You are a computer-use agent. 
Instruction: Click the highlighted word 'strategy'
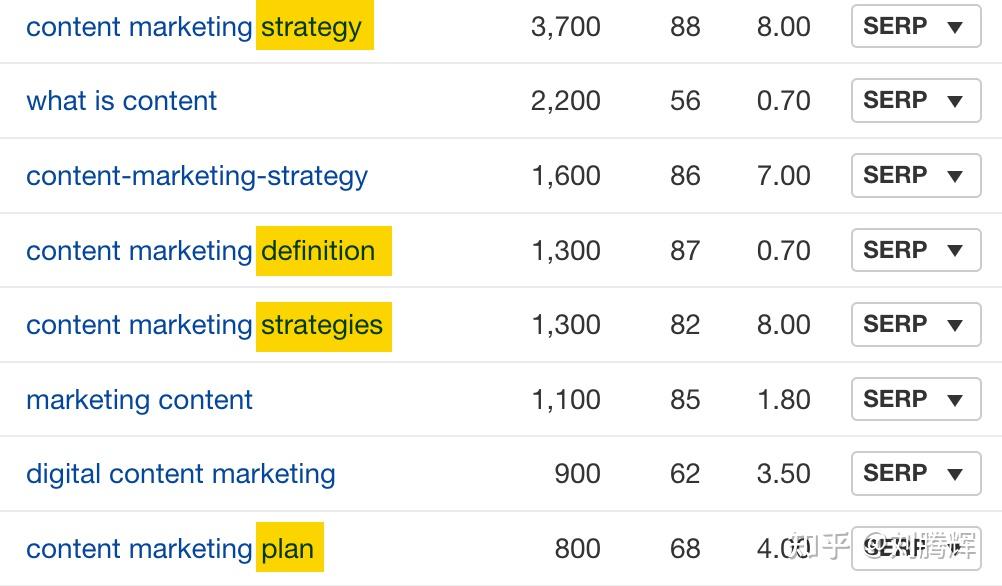[x=312, y=27]
